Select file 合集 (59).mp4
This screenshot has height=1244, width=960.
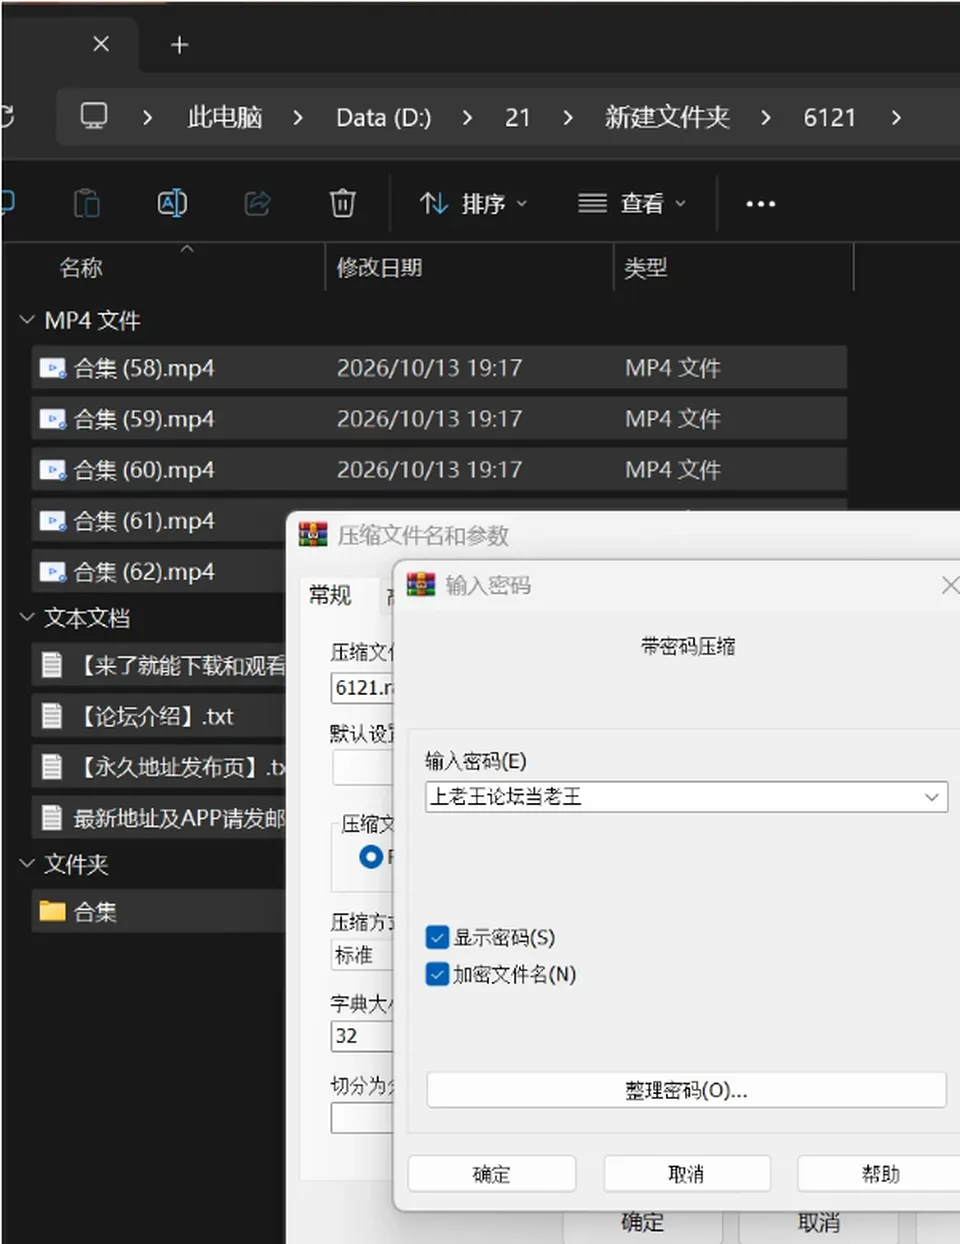pos(440,419)
